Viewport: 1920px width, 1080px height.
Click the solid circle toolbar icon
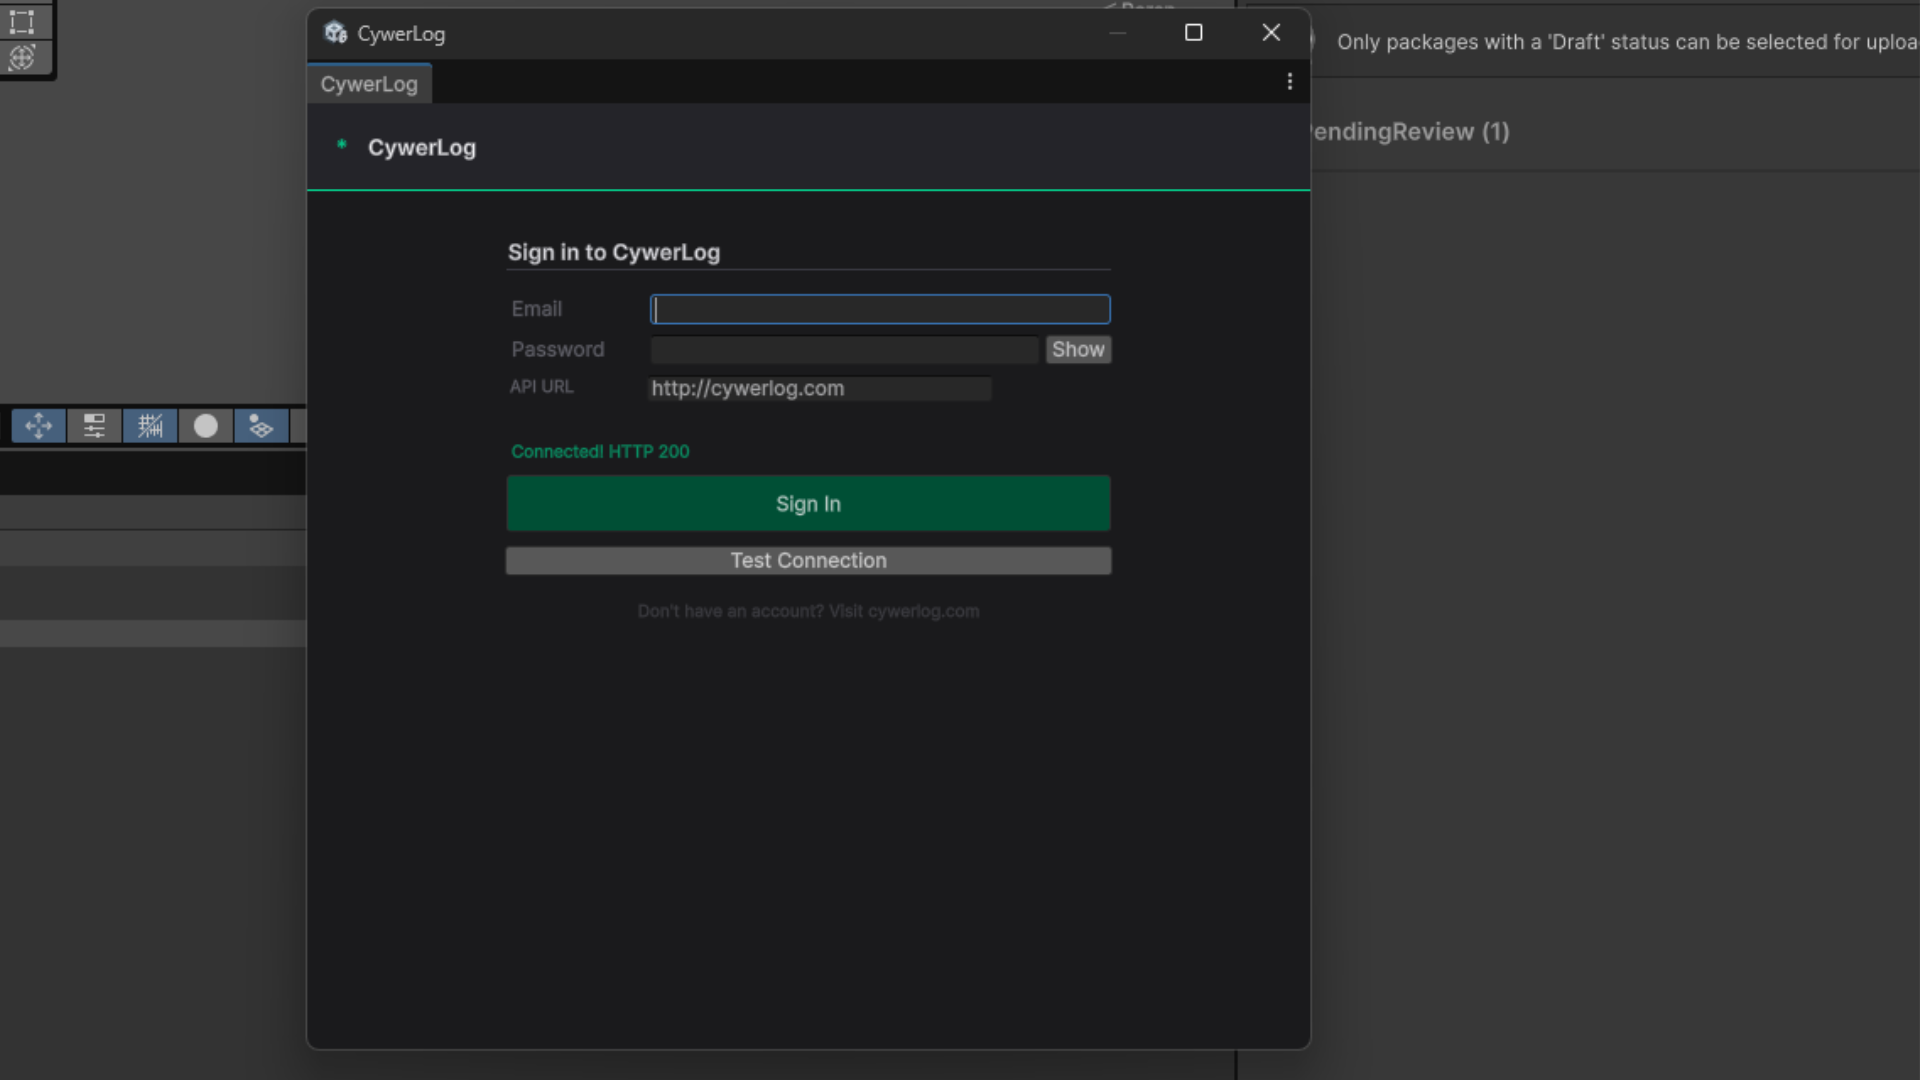pos(206,426)
